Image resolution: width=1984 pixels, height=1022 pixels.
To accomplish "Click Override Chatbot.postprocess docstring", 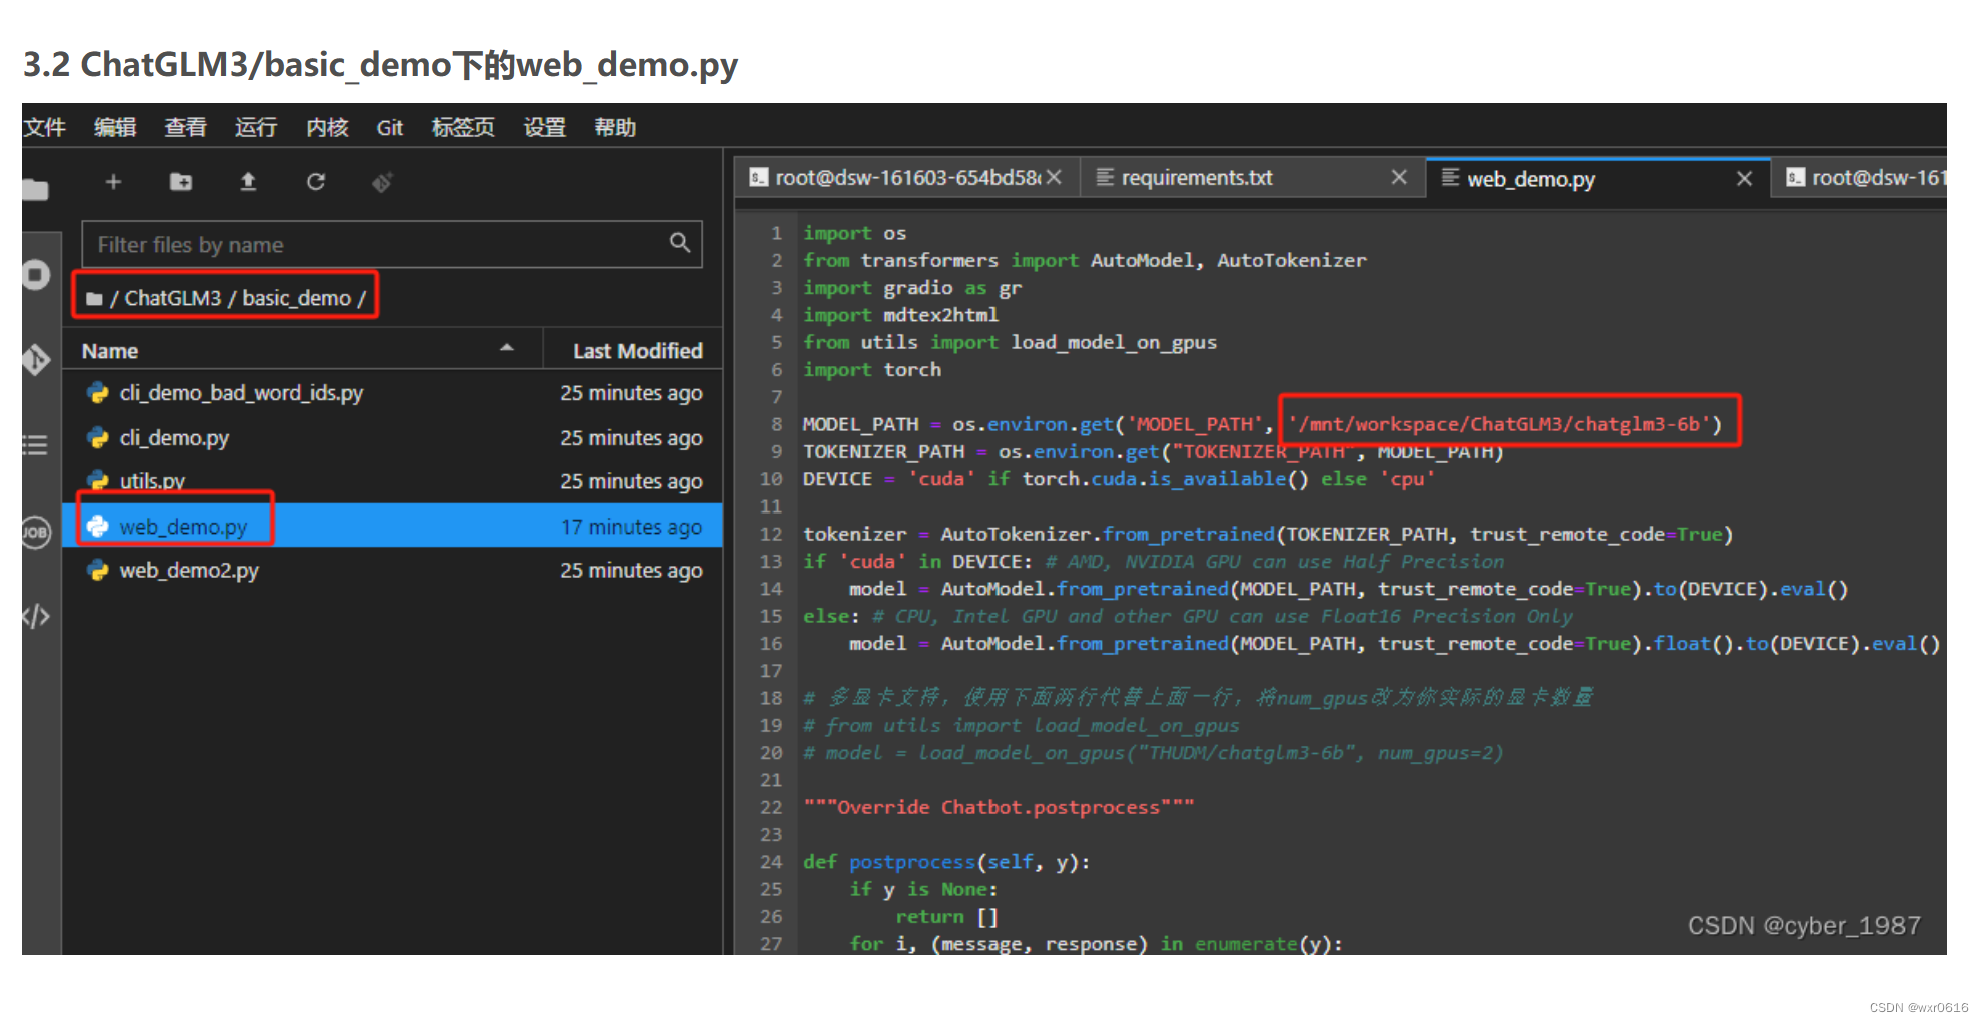I will (999, 807).
